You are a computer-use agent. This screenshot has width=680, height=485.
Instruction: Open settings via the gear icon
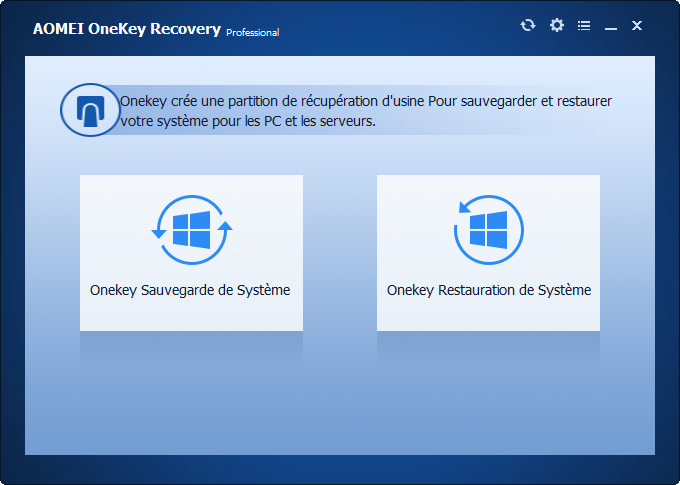coord(557,25)
